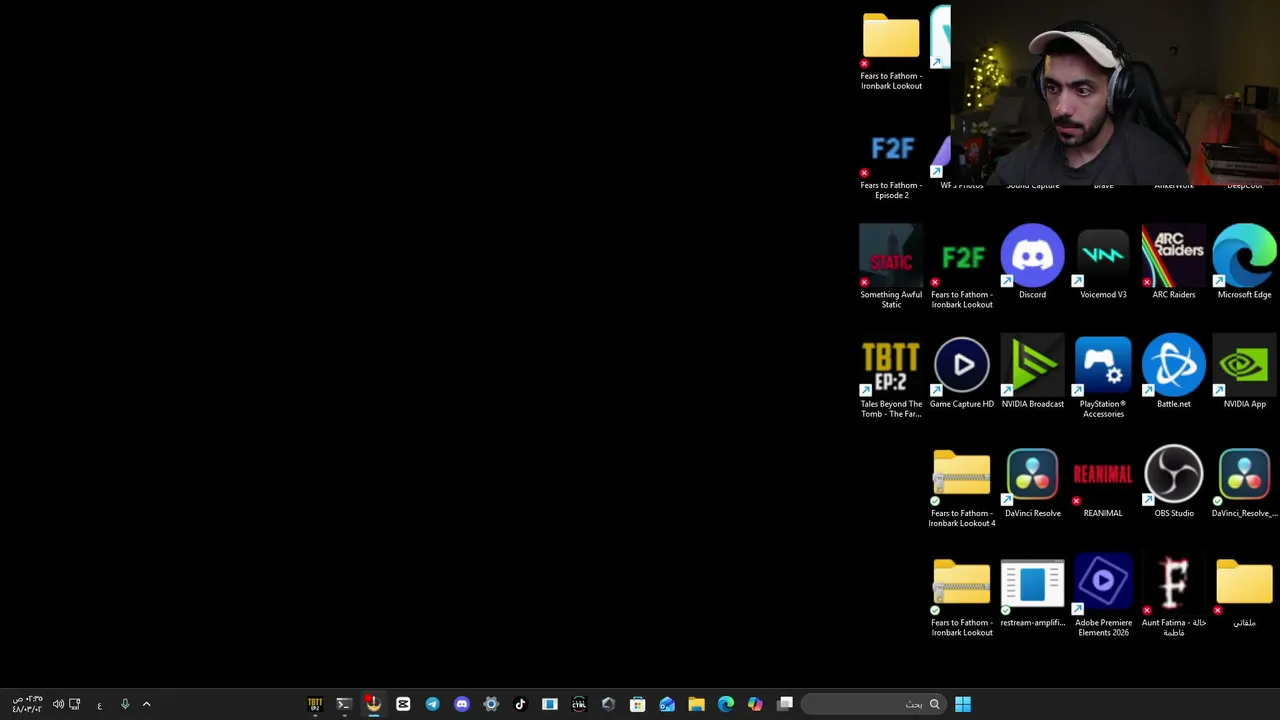
Task: Open Telegram from the taskbar
Action: (x=432, y=704)
